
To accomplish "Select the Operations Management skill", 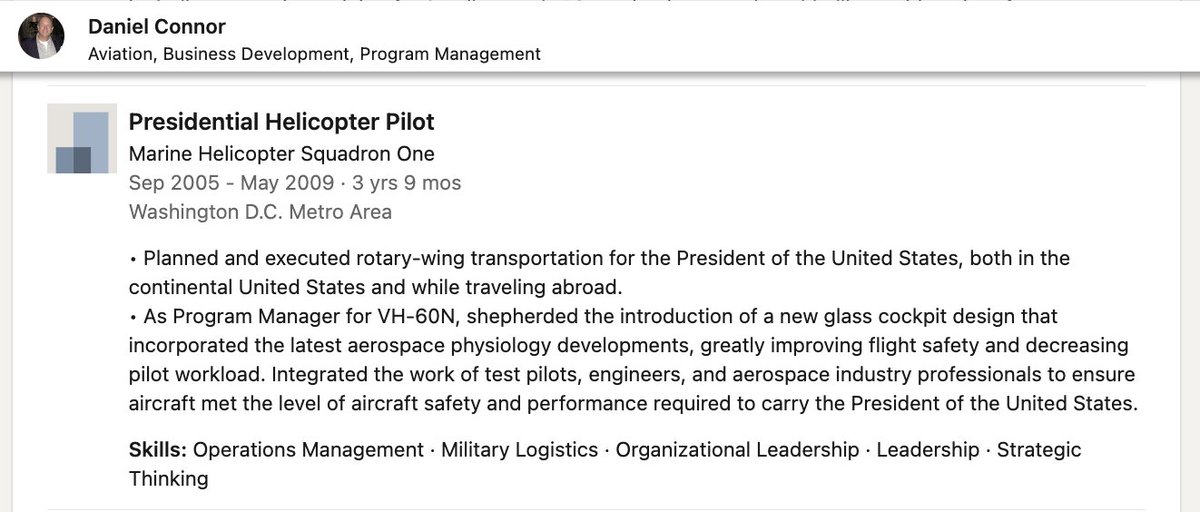I will tap(308, 450).
